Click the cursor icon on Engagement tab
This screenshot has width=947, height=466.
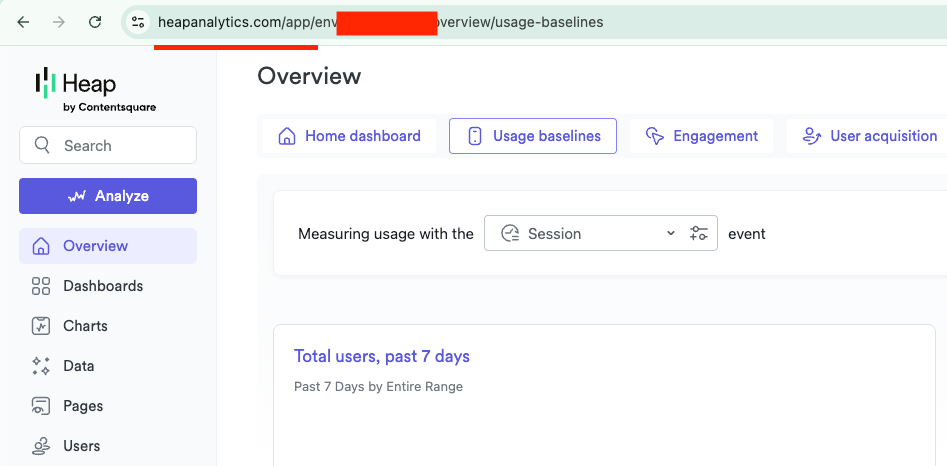pyautogui.click(x=655, y=136)
